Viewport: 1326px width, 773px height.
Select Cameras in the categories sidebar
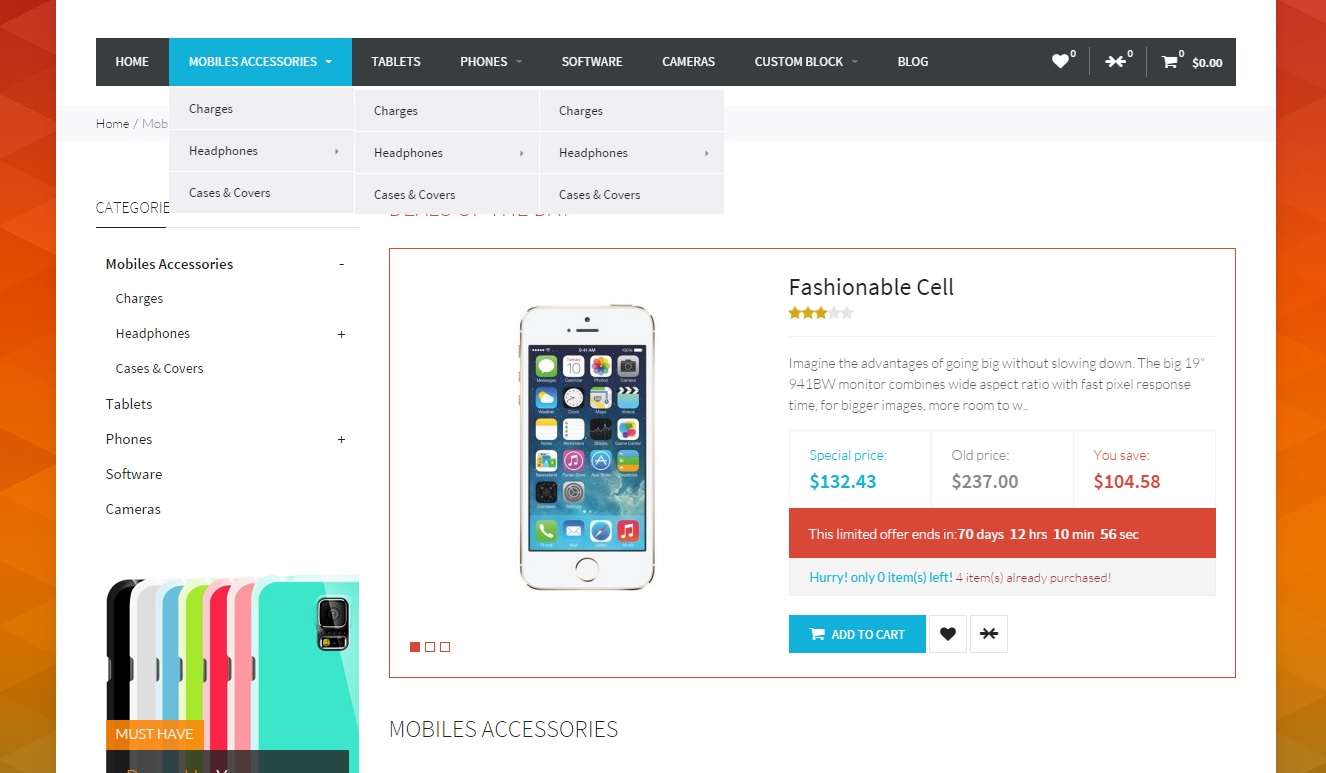click(133, 509)
